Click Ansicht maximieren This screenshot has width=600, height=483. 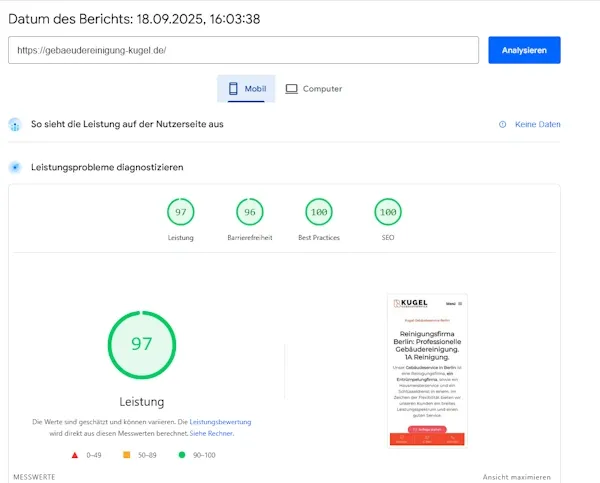517,477
